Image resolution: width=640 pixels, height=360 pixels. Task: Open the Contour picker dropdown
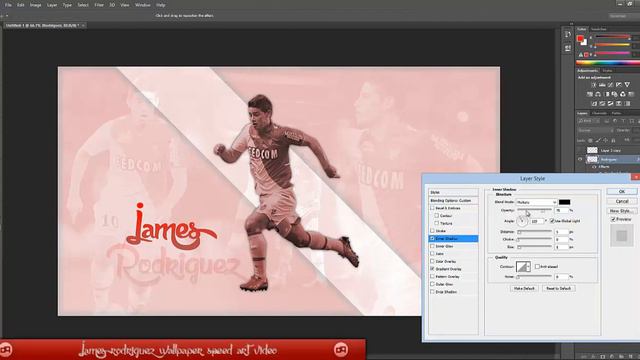(x=529, y=267)
